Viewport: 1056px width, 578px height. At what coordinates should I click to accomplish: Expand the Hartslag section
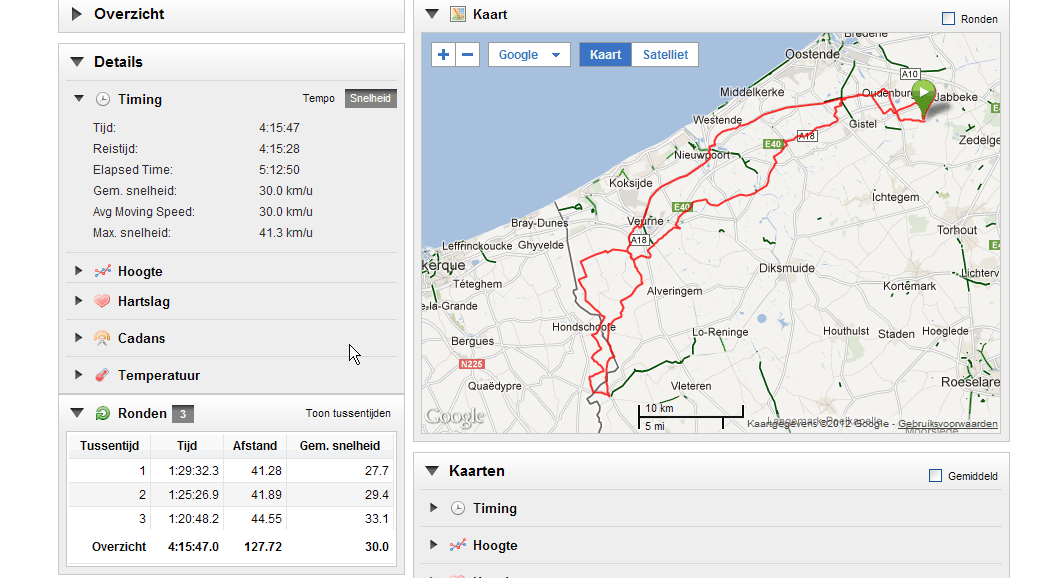click(x=79, y=301)
